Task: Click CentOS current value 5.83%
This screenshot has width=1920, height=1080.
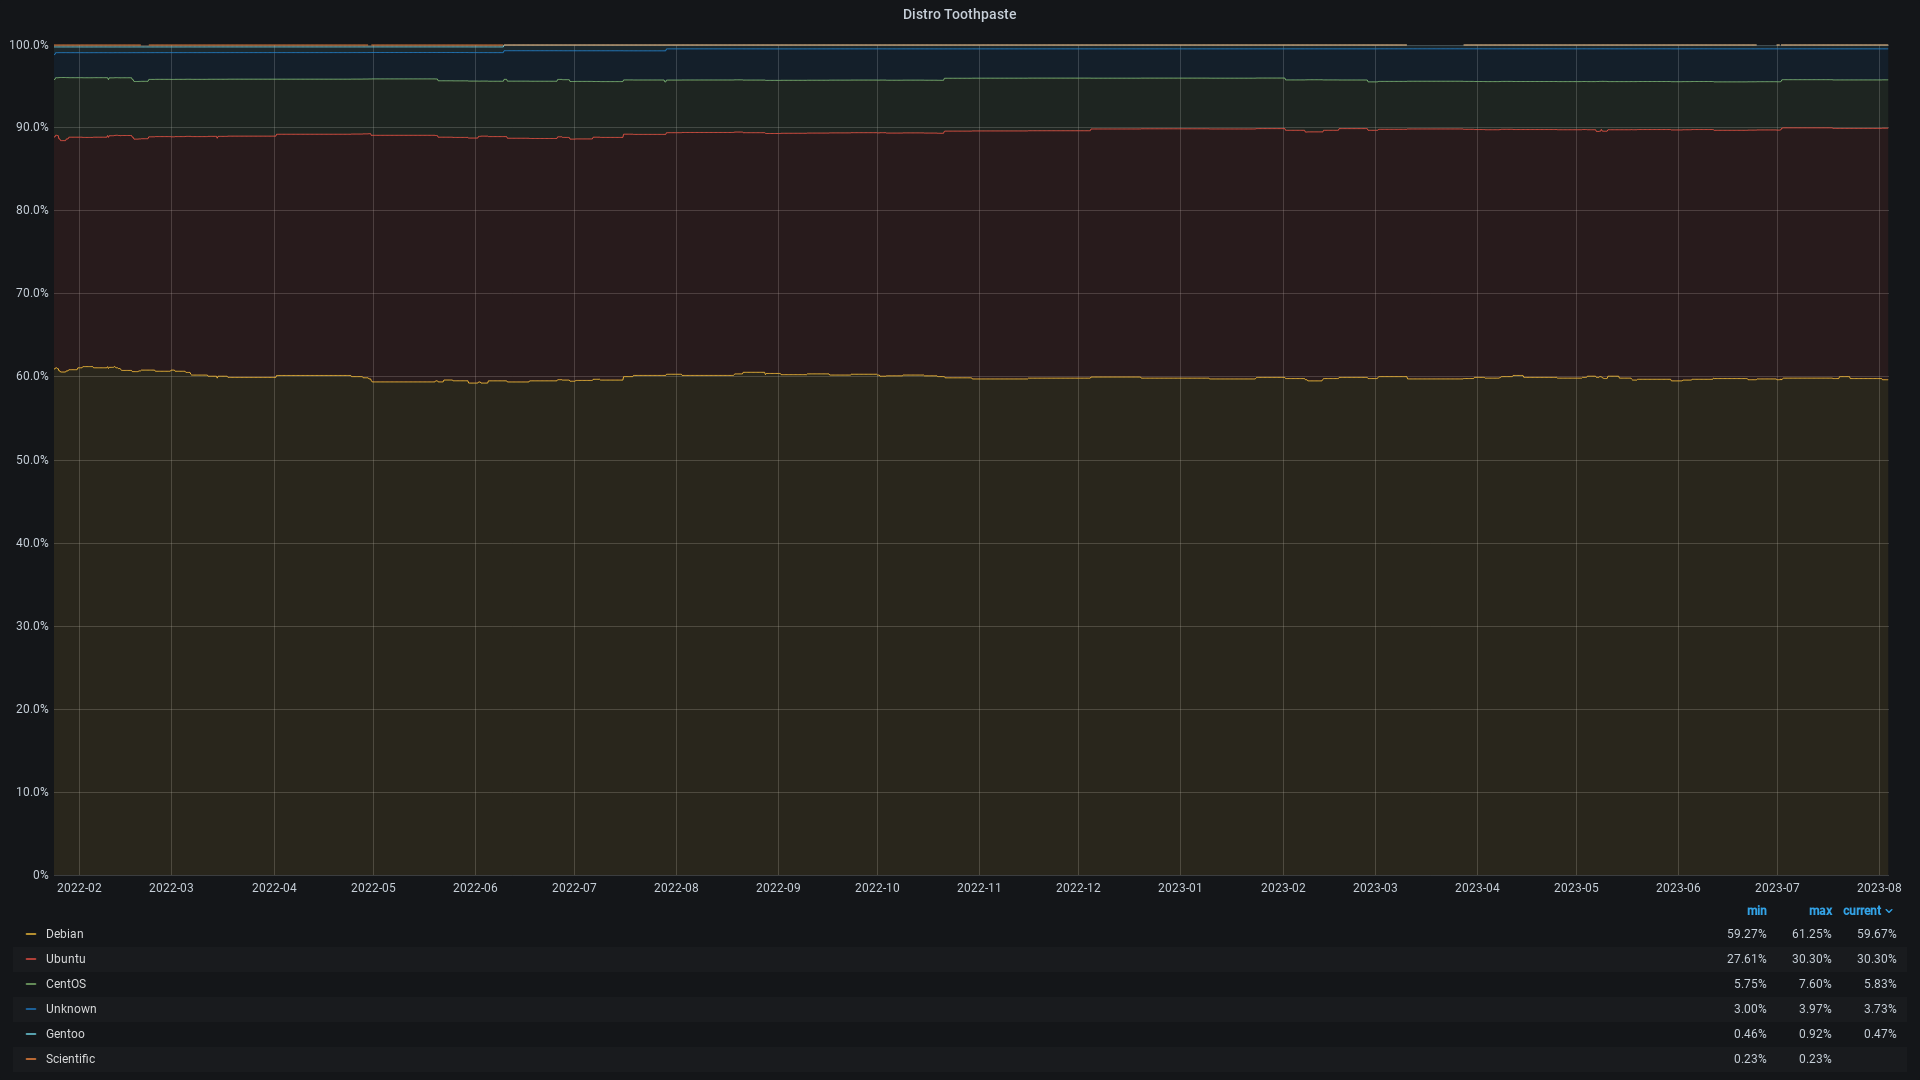Action: 1880,984
